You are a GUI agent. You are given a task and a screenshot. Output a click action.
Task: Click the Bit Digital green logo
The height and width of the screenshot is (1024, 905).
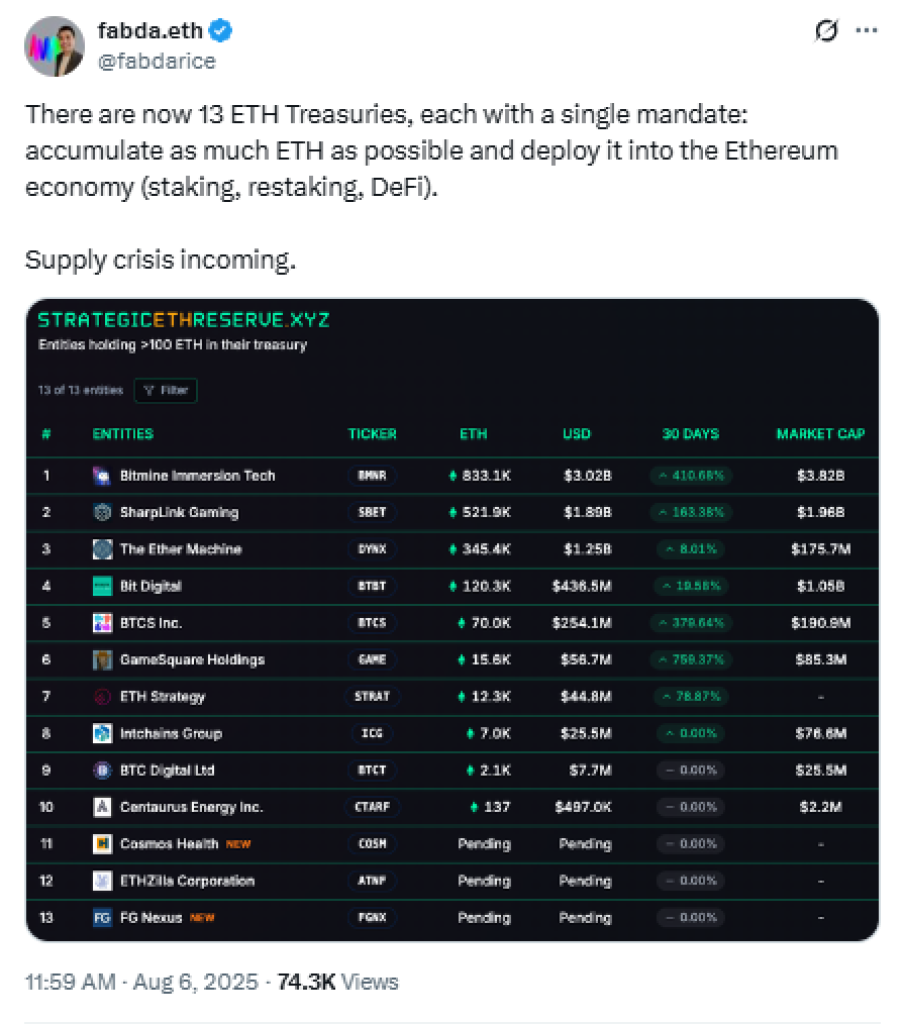102,586
